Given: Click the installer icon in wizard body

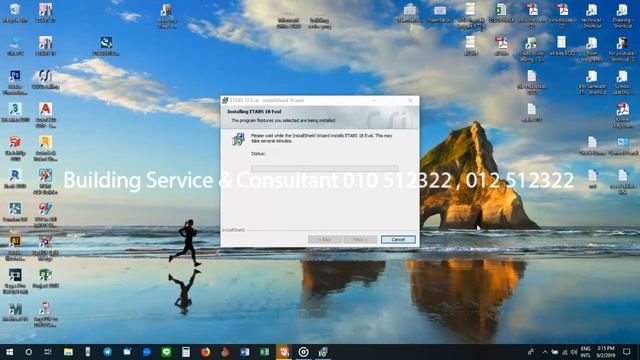Looking at the screenshot, I should tap(238, 139).
